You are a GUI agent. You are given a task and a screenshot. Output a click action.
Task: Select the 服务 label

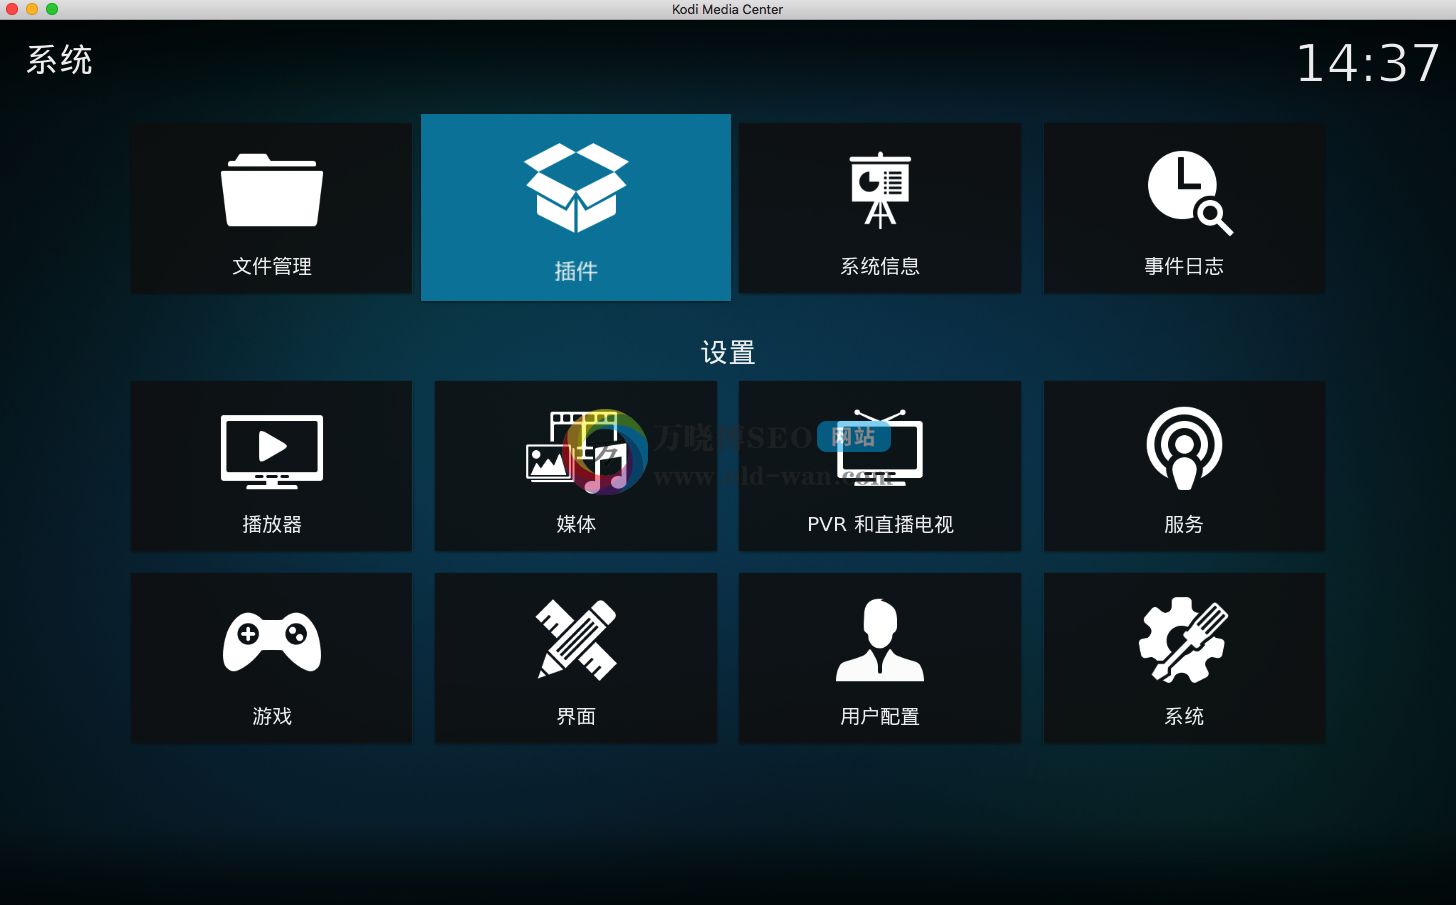1184,524
